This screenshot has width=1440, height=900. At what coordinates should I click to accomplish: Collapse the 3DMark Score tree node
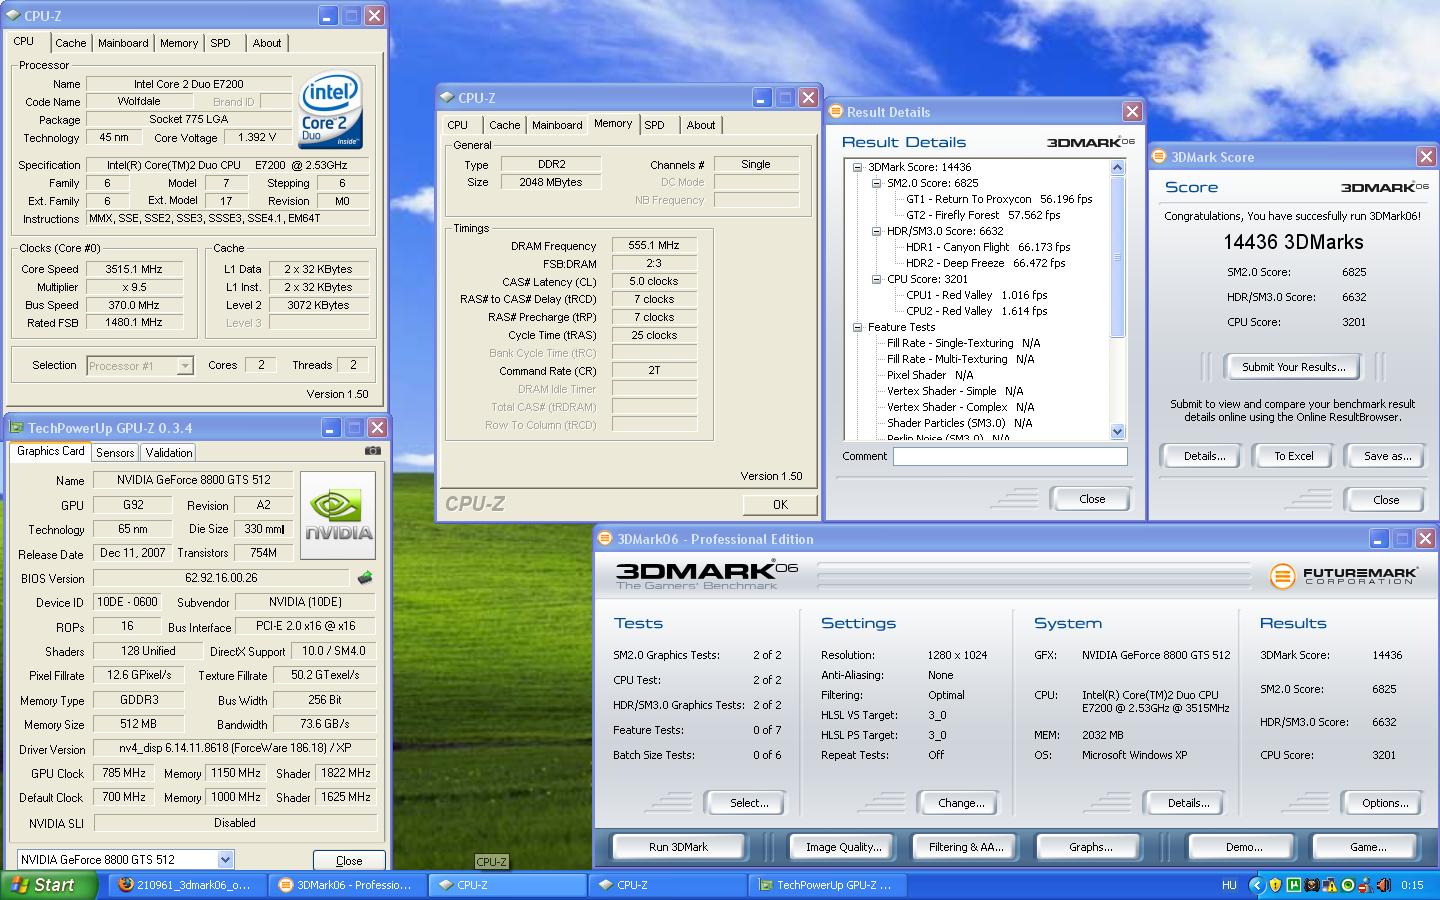[x=857, y=167]
